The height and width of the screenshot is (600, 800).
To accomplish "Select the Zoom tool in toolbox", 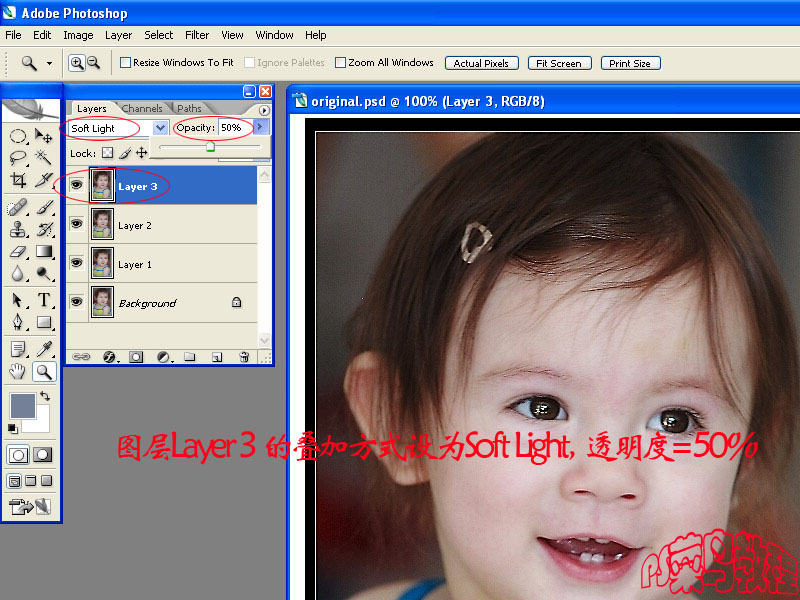I will 44,371.
